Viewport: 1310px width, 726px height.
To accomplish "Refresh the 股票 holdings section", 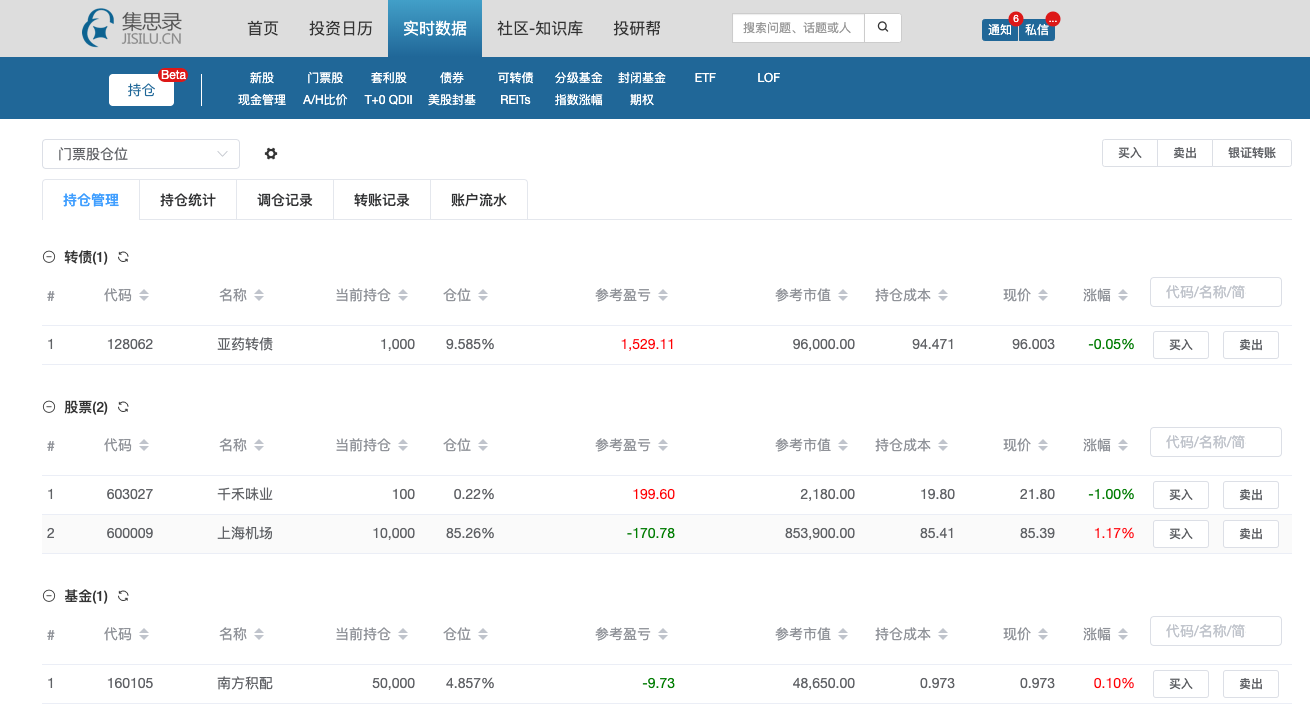I will [124, 407].
